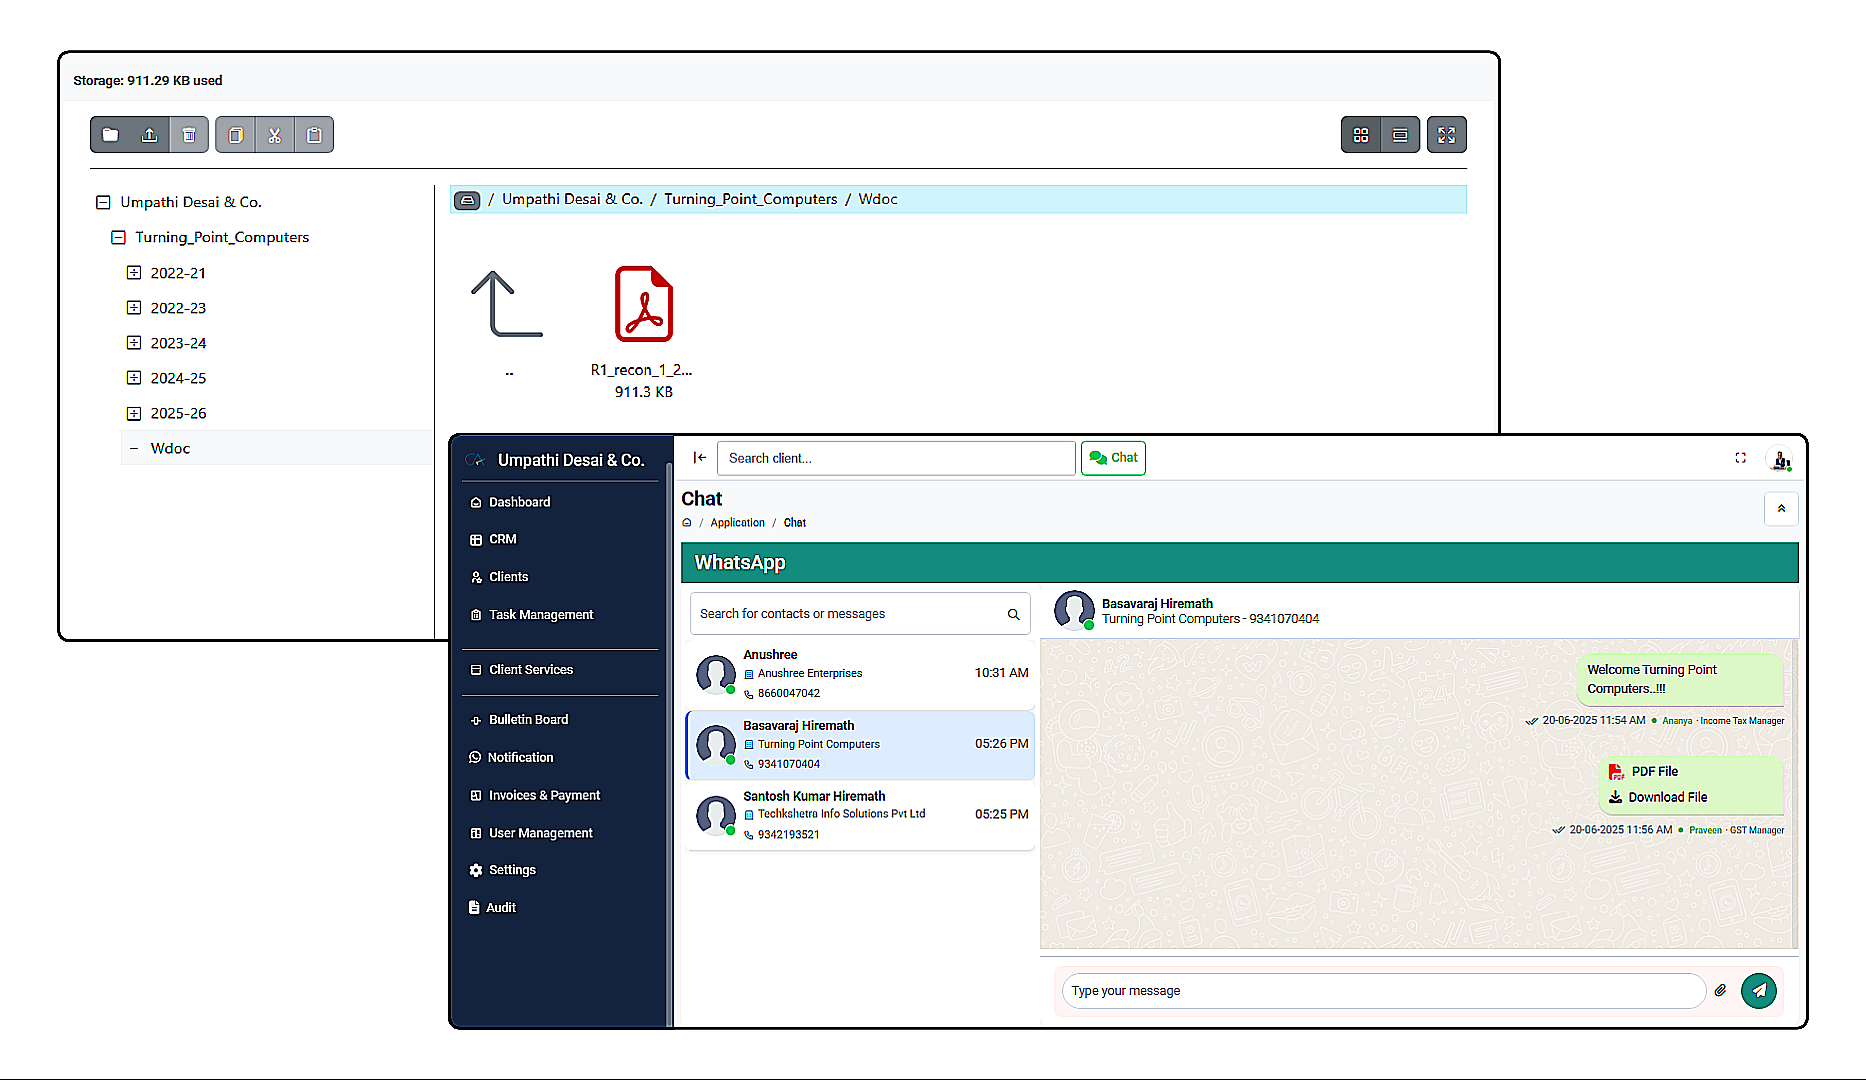Click the magnifier icon in contacts search
The width and height of the screenshot is (1866, 1080).
[1013, 614]
